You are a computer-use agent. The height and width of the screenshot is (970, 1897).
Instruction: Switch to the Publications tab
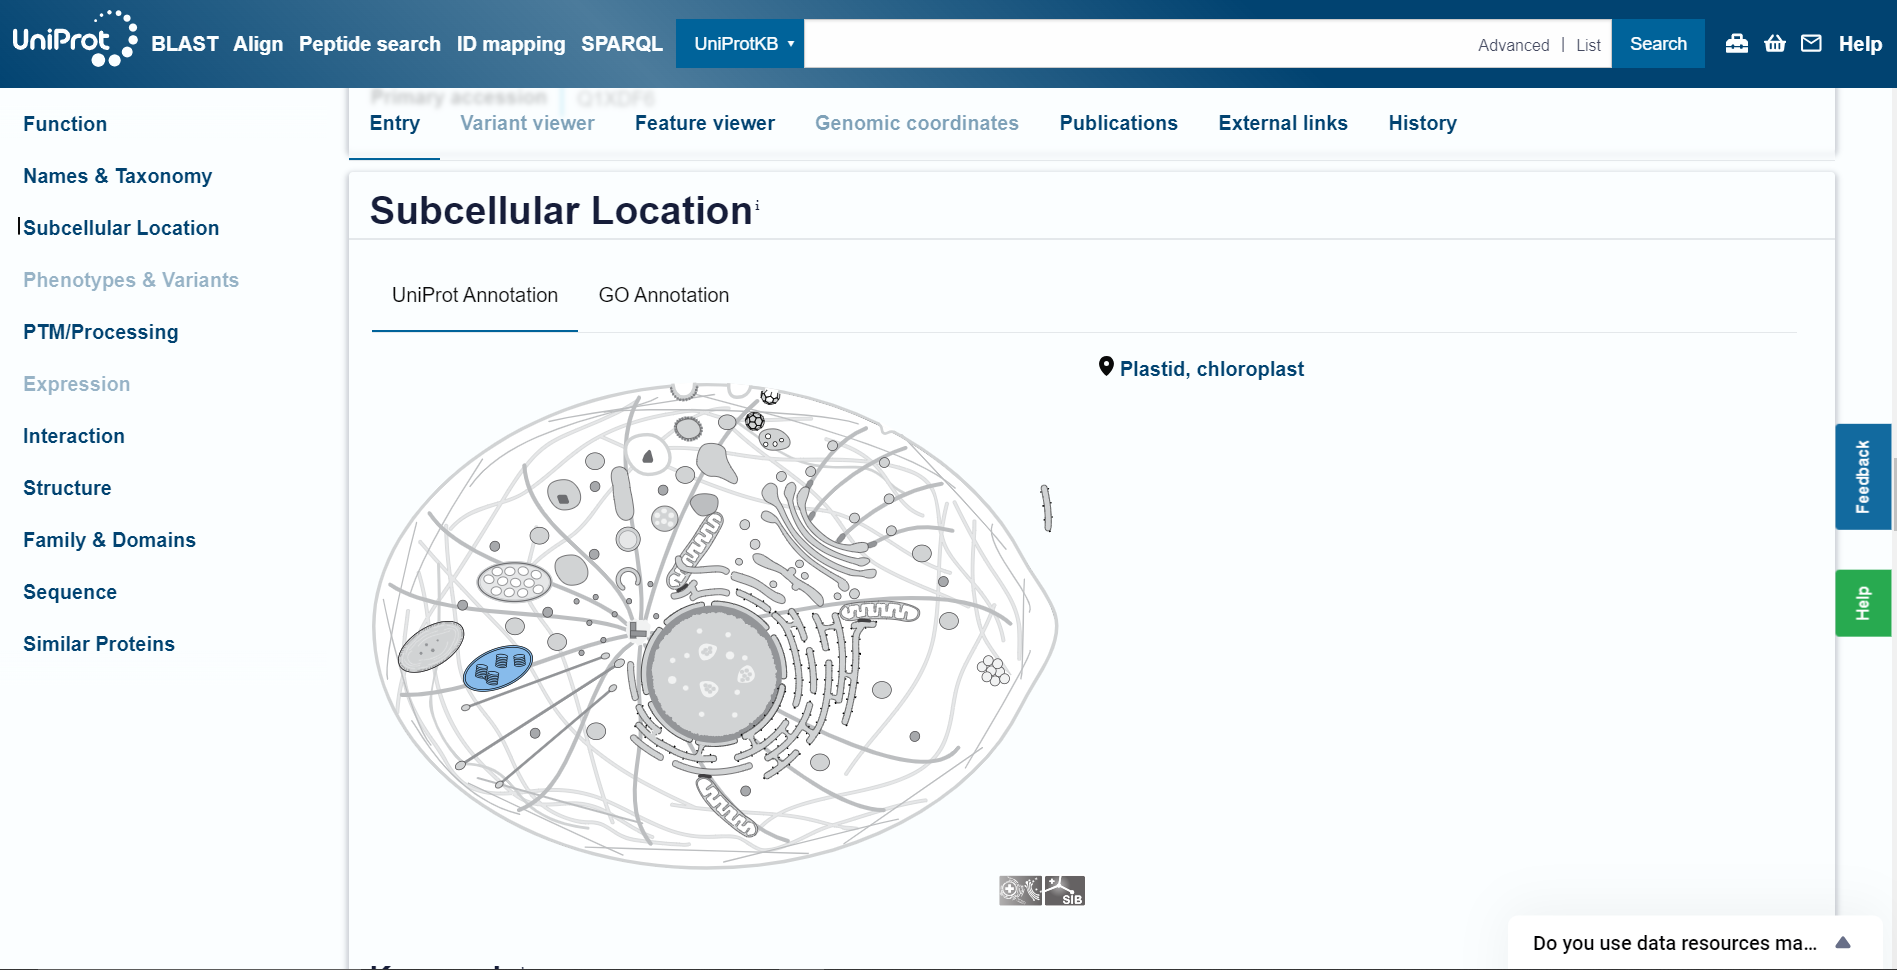1119,123
